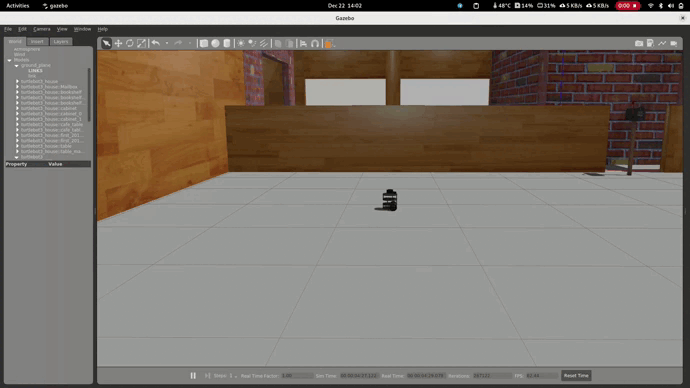Change view angle with orange cube icon
Screen dimensions: 690x388
329,43
